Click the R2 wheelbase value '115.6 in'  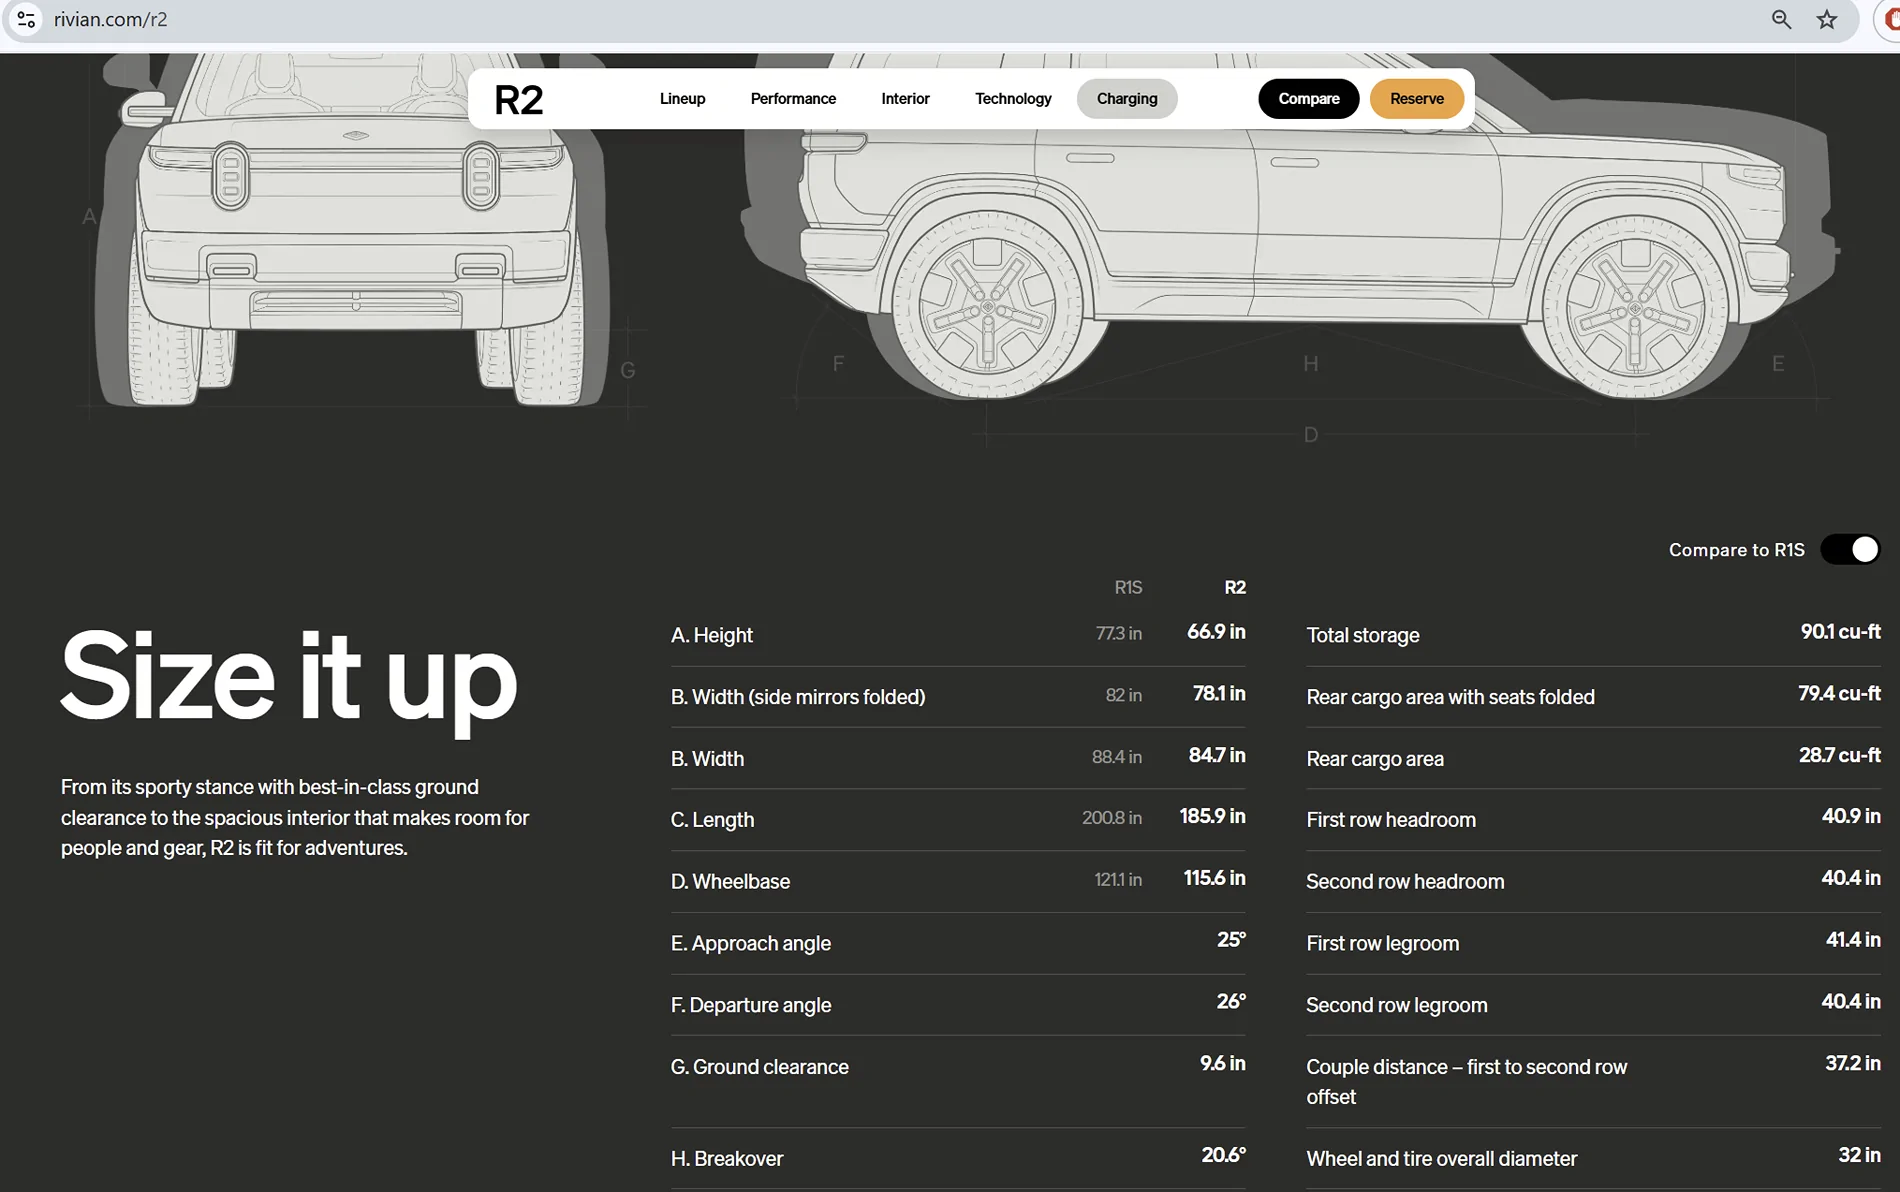[1215, 878]
